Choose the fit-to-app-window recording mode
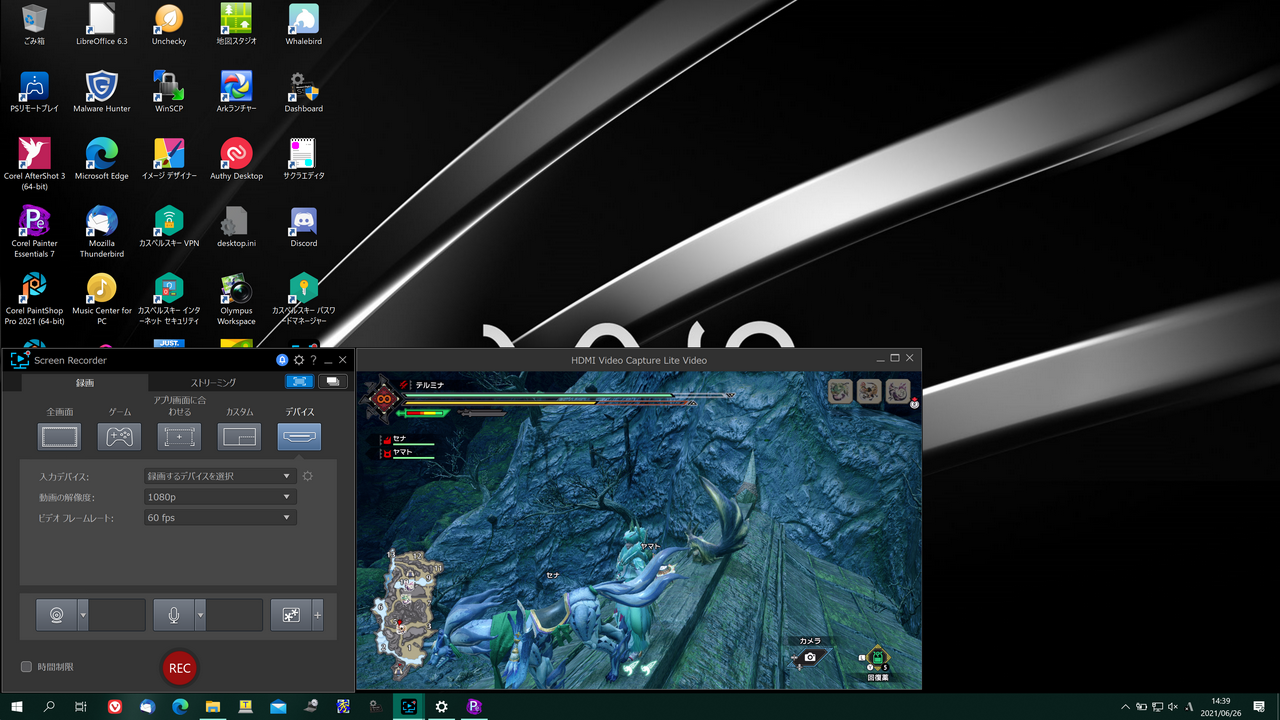Viewport: 1280px width, 720px height. click(x=179, y=436)
